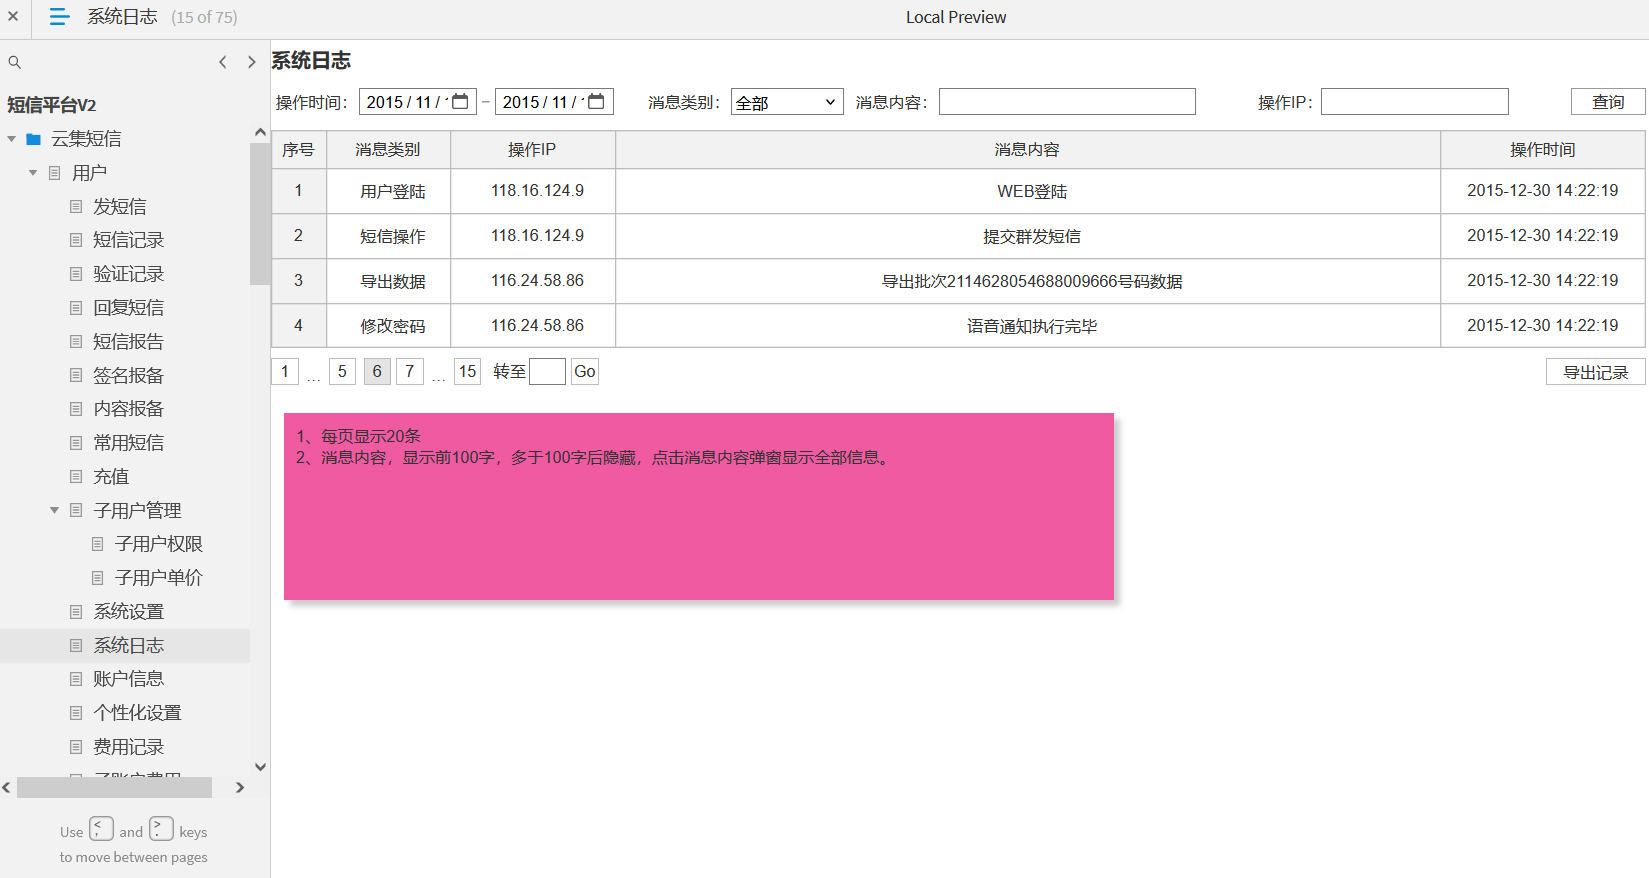Open 系统设置 page in sidebar

click(x=128, y=612)
